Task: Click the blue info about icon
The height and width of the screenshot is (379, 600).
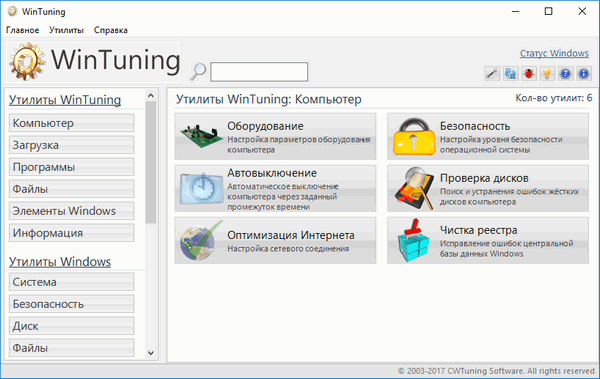Action: click(x=584, y=73)
